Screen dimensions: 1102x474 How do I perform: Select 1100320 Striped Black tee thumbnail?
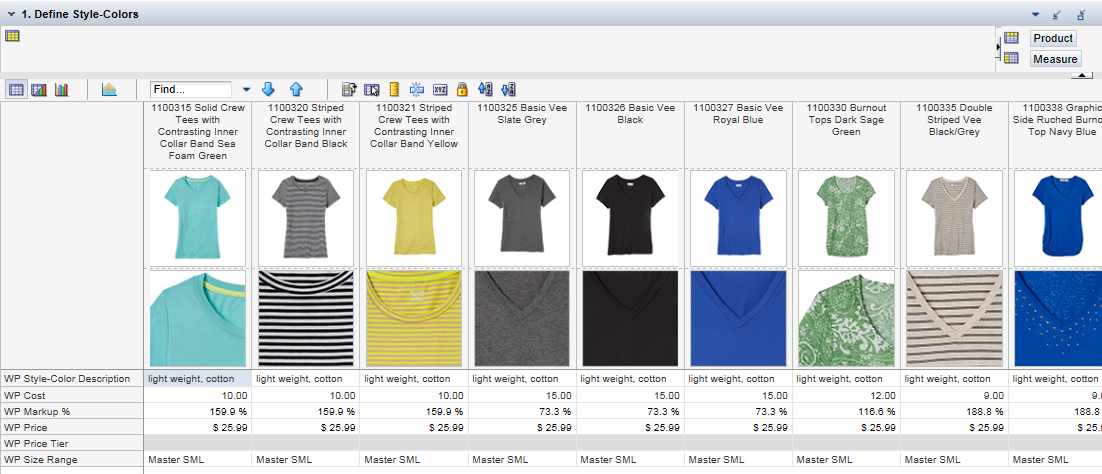pos(306,218)
